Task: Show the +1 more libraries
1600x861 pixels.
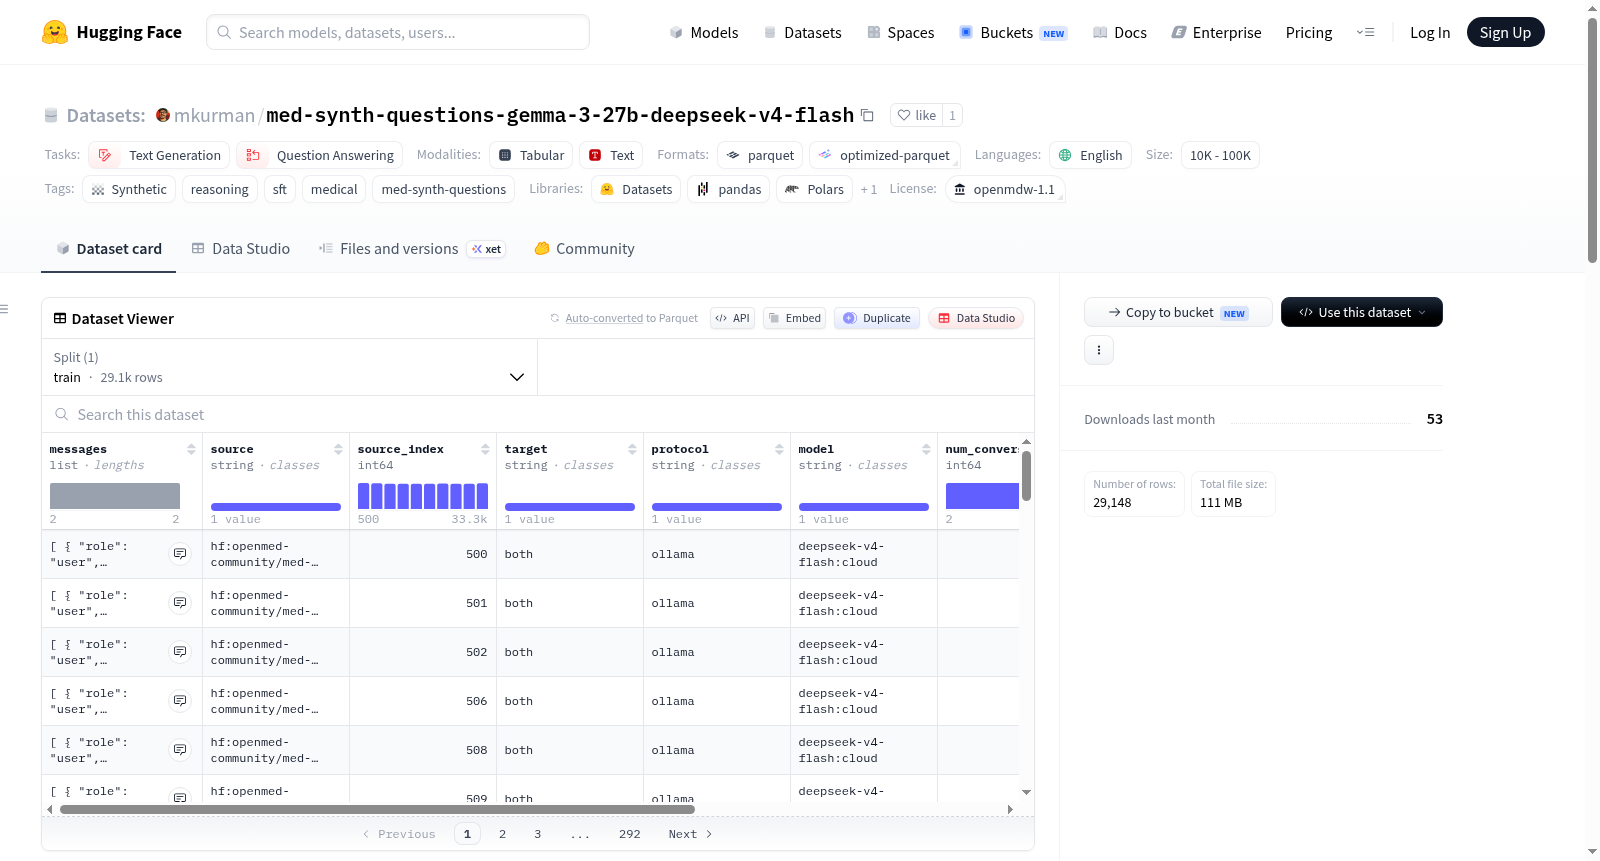Action: pos(868,189)
